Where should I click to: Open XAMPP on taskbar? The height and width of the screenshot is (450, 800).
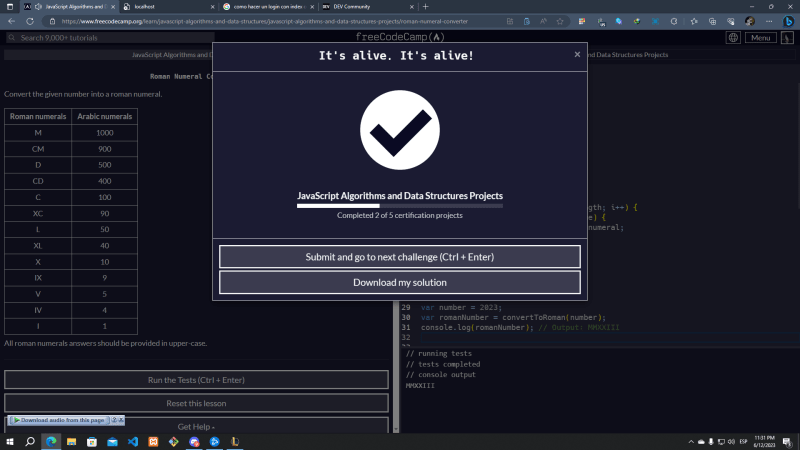coord(153,442)
